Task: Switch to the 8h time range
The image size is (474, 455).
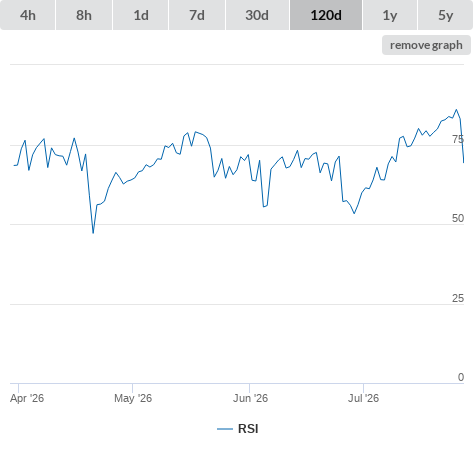Action: pyautogui.click(x=84, y=15)
